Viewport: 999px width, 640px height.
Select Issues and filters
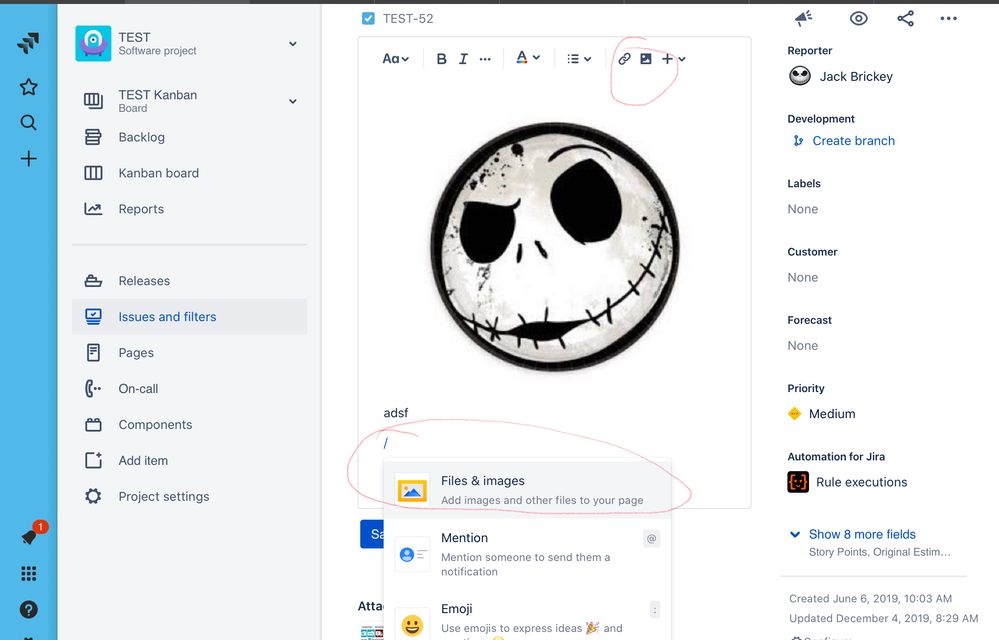click(x=190, y=316)
